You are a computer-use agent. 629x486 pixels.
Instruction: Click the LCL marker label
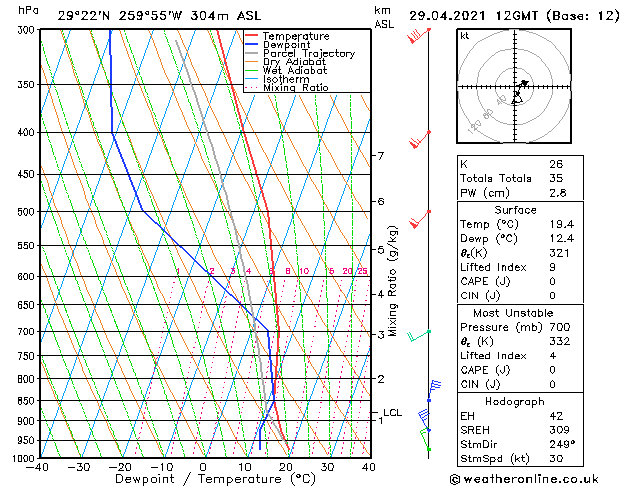392,413
